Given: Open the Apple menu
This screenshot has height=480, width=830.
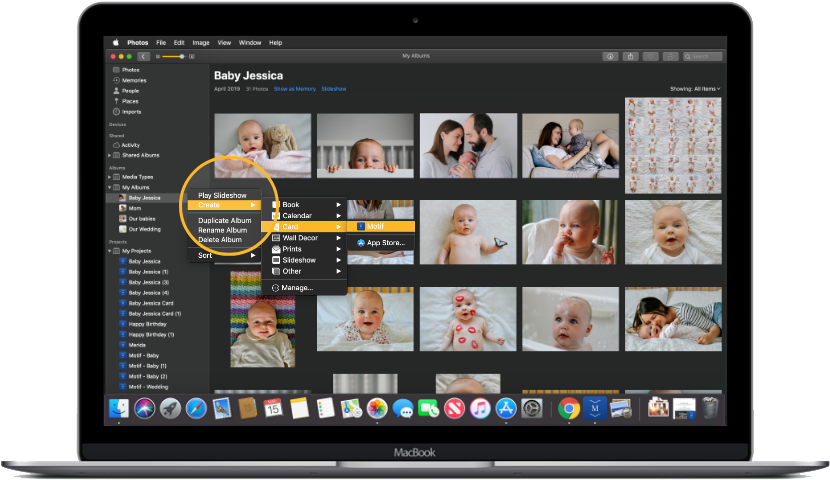Looking at the screenshot, I should pos(115,43).
